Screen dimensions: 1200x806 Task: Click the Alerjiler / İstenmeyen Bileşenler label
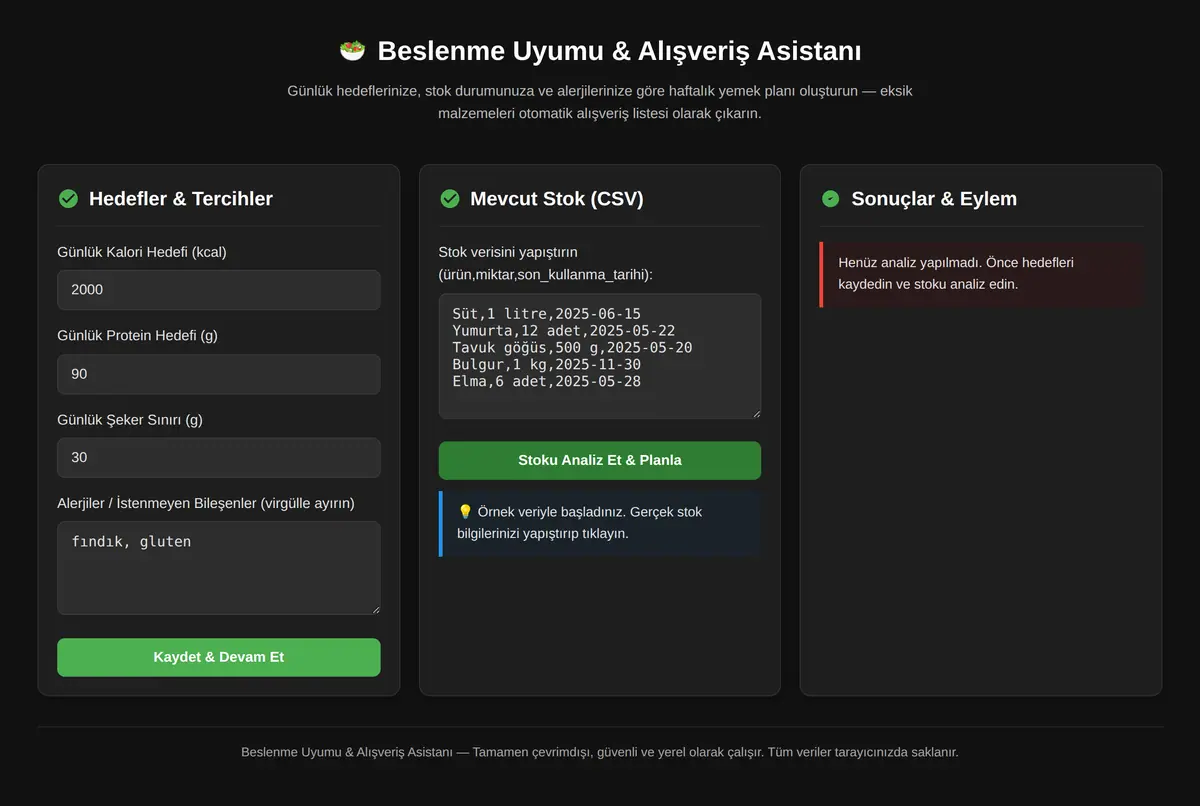point(206,503)
